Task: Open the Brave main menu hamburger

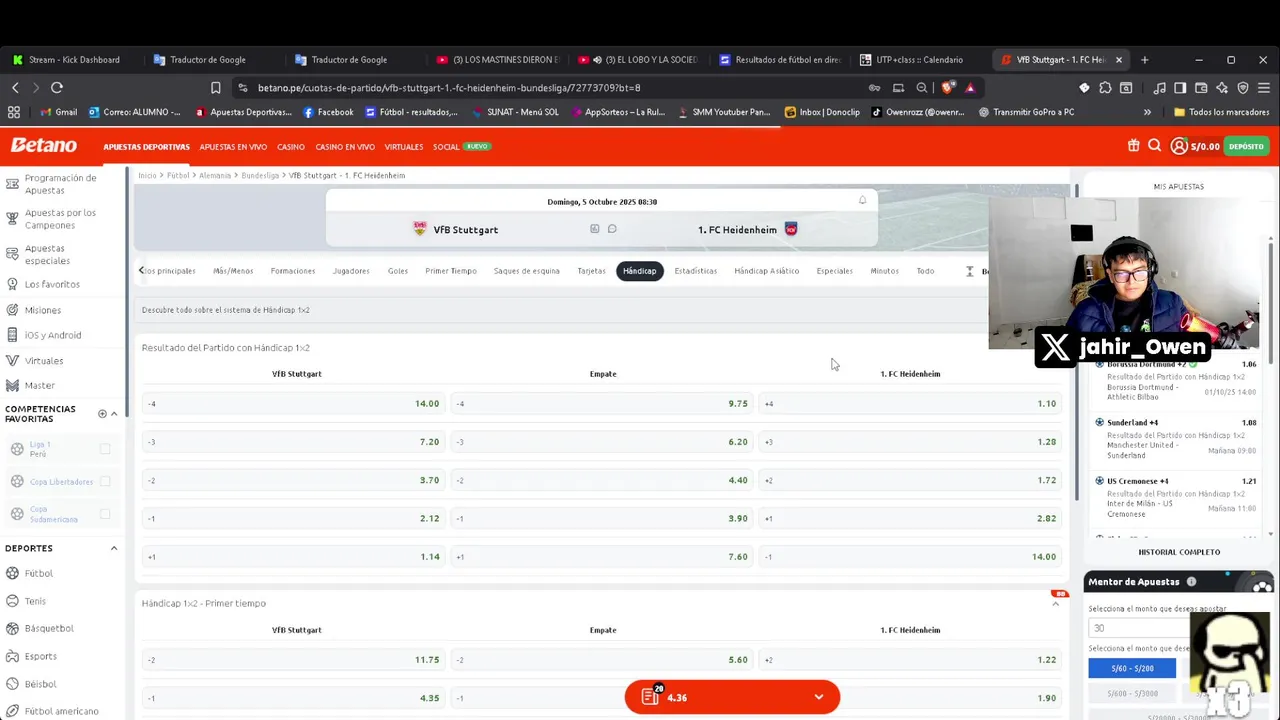Action: [x=1264, y=88]
